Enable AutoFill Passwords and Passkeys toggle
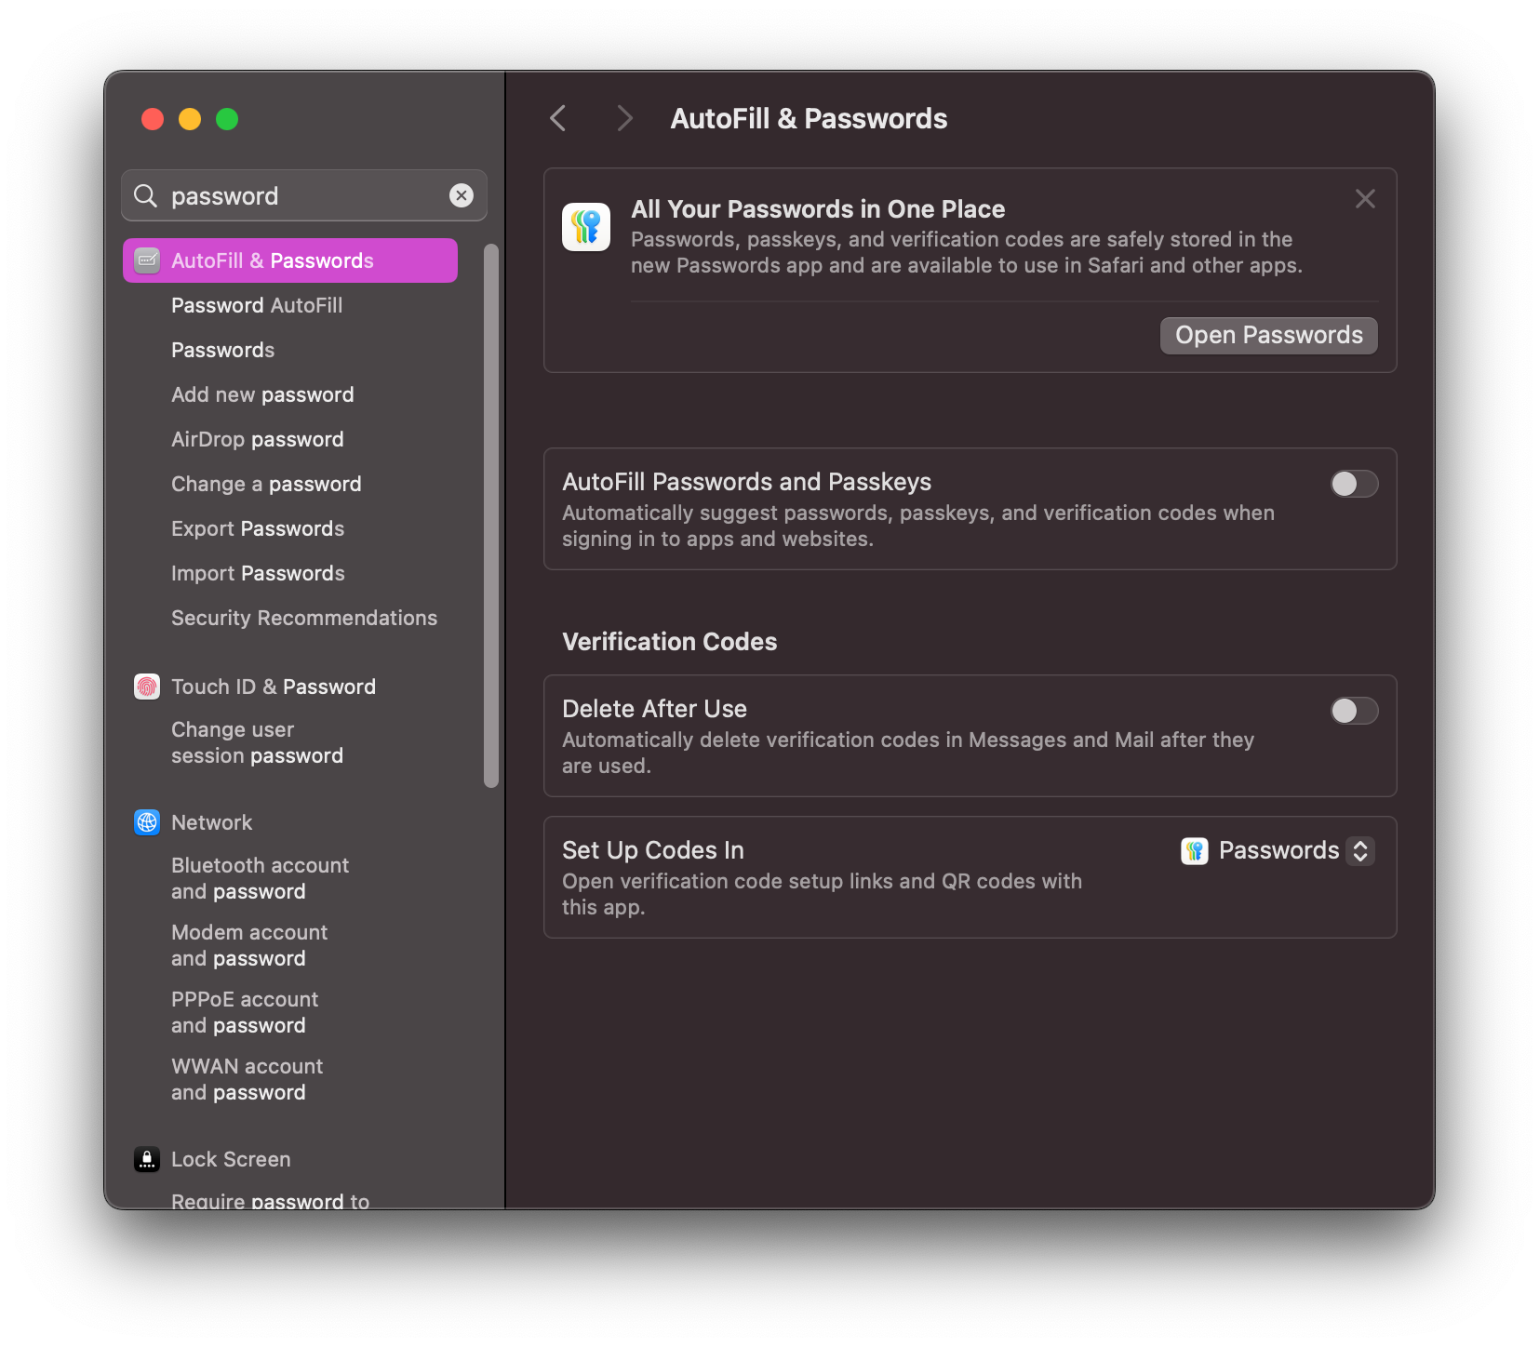The image size is (1539, 1347). 1353,484
